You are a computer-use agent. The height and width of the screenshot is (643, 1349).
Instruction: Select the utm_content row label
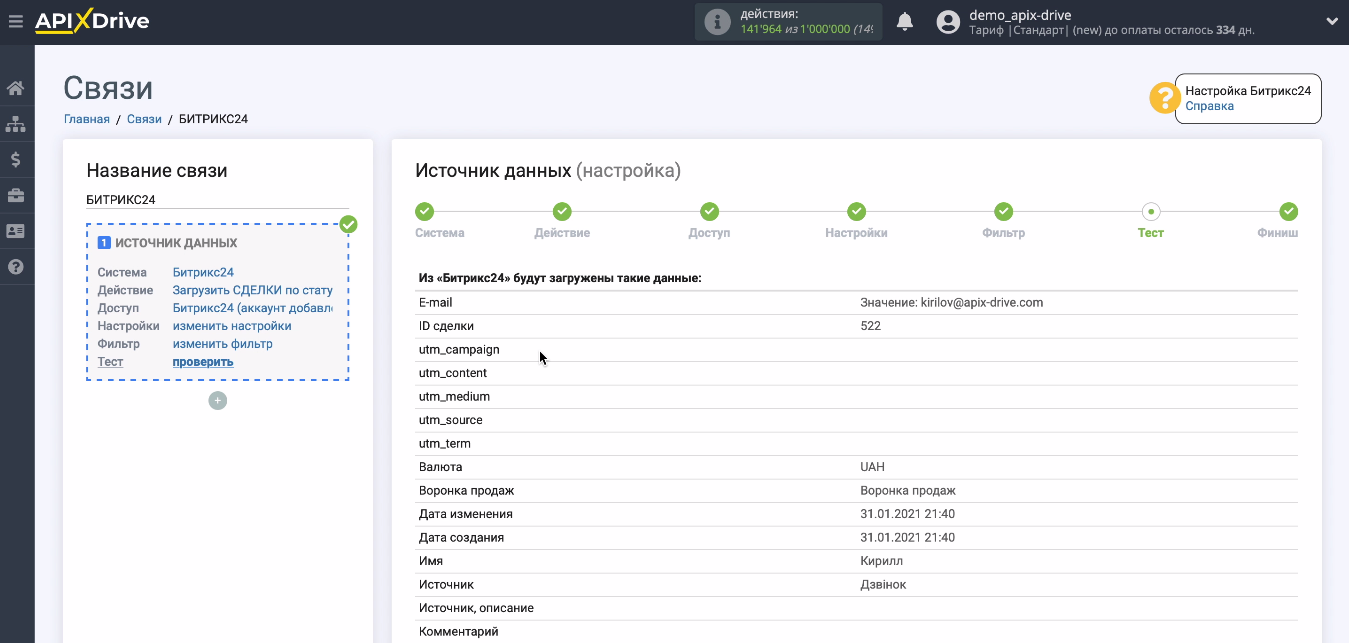(453, 373)
